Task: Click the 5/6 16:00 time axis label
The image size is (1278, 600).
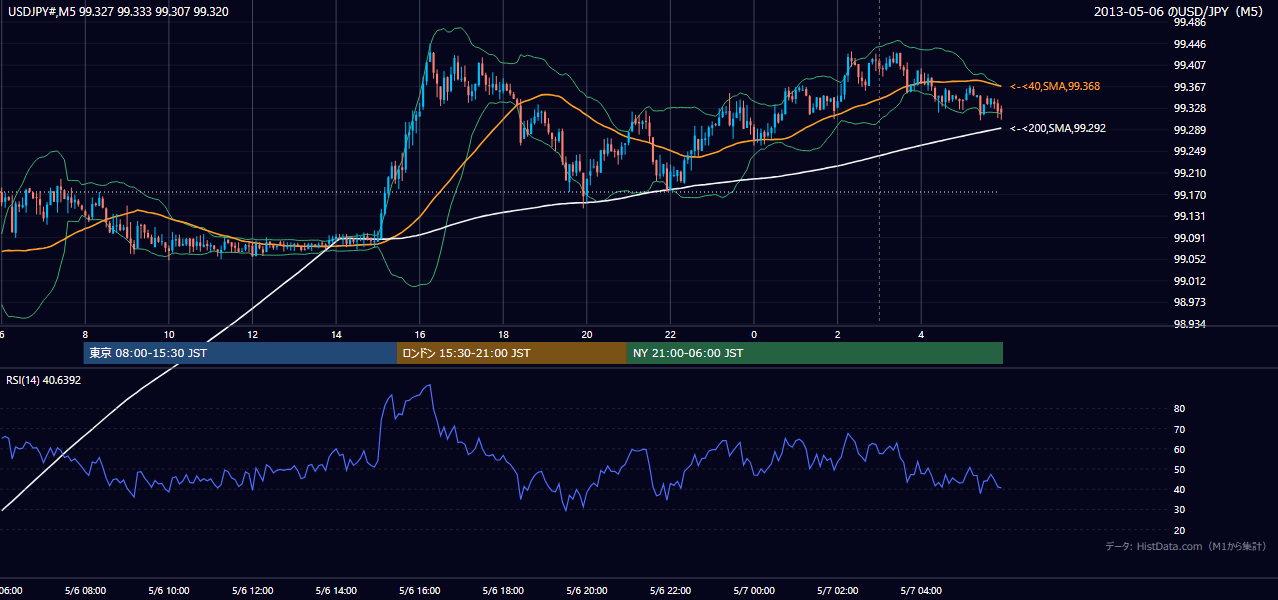Action: point(419,590)
